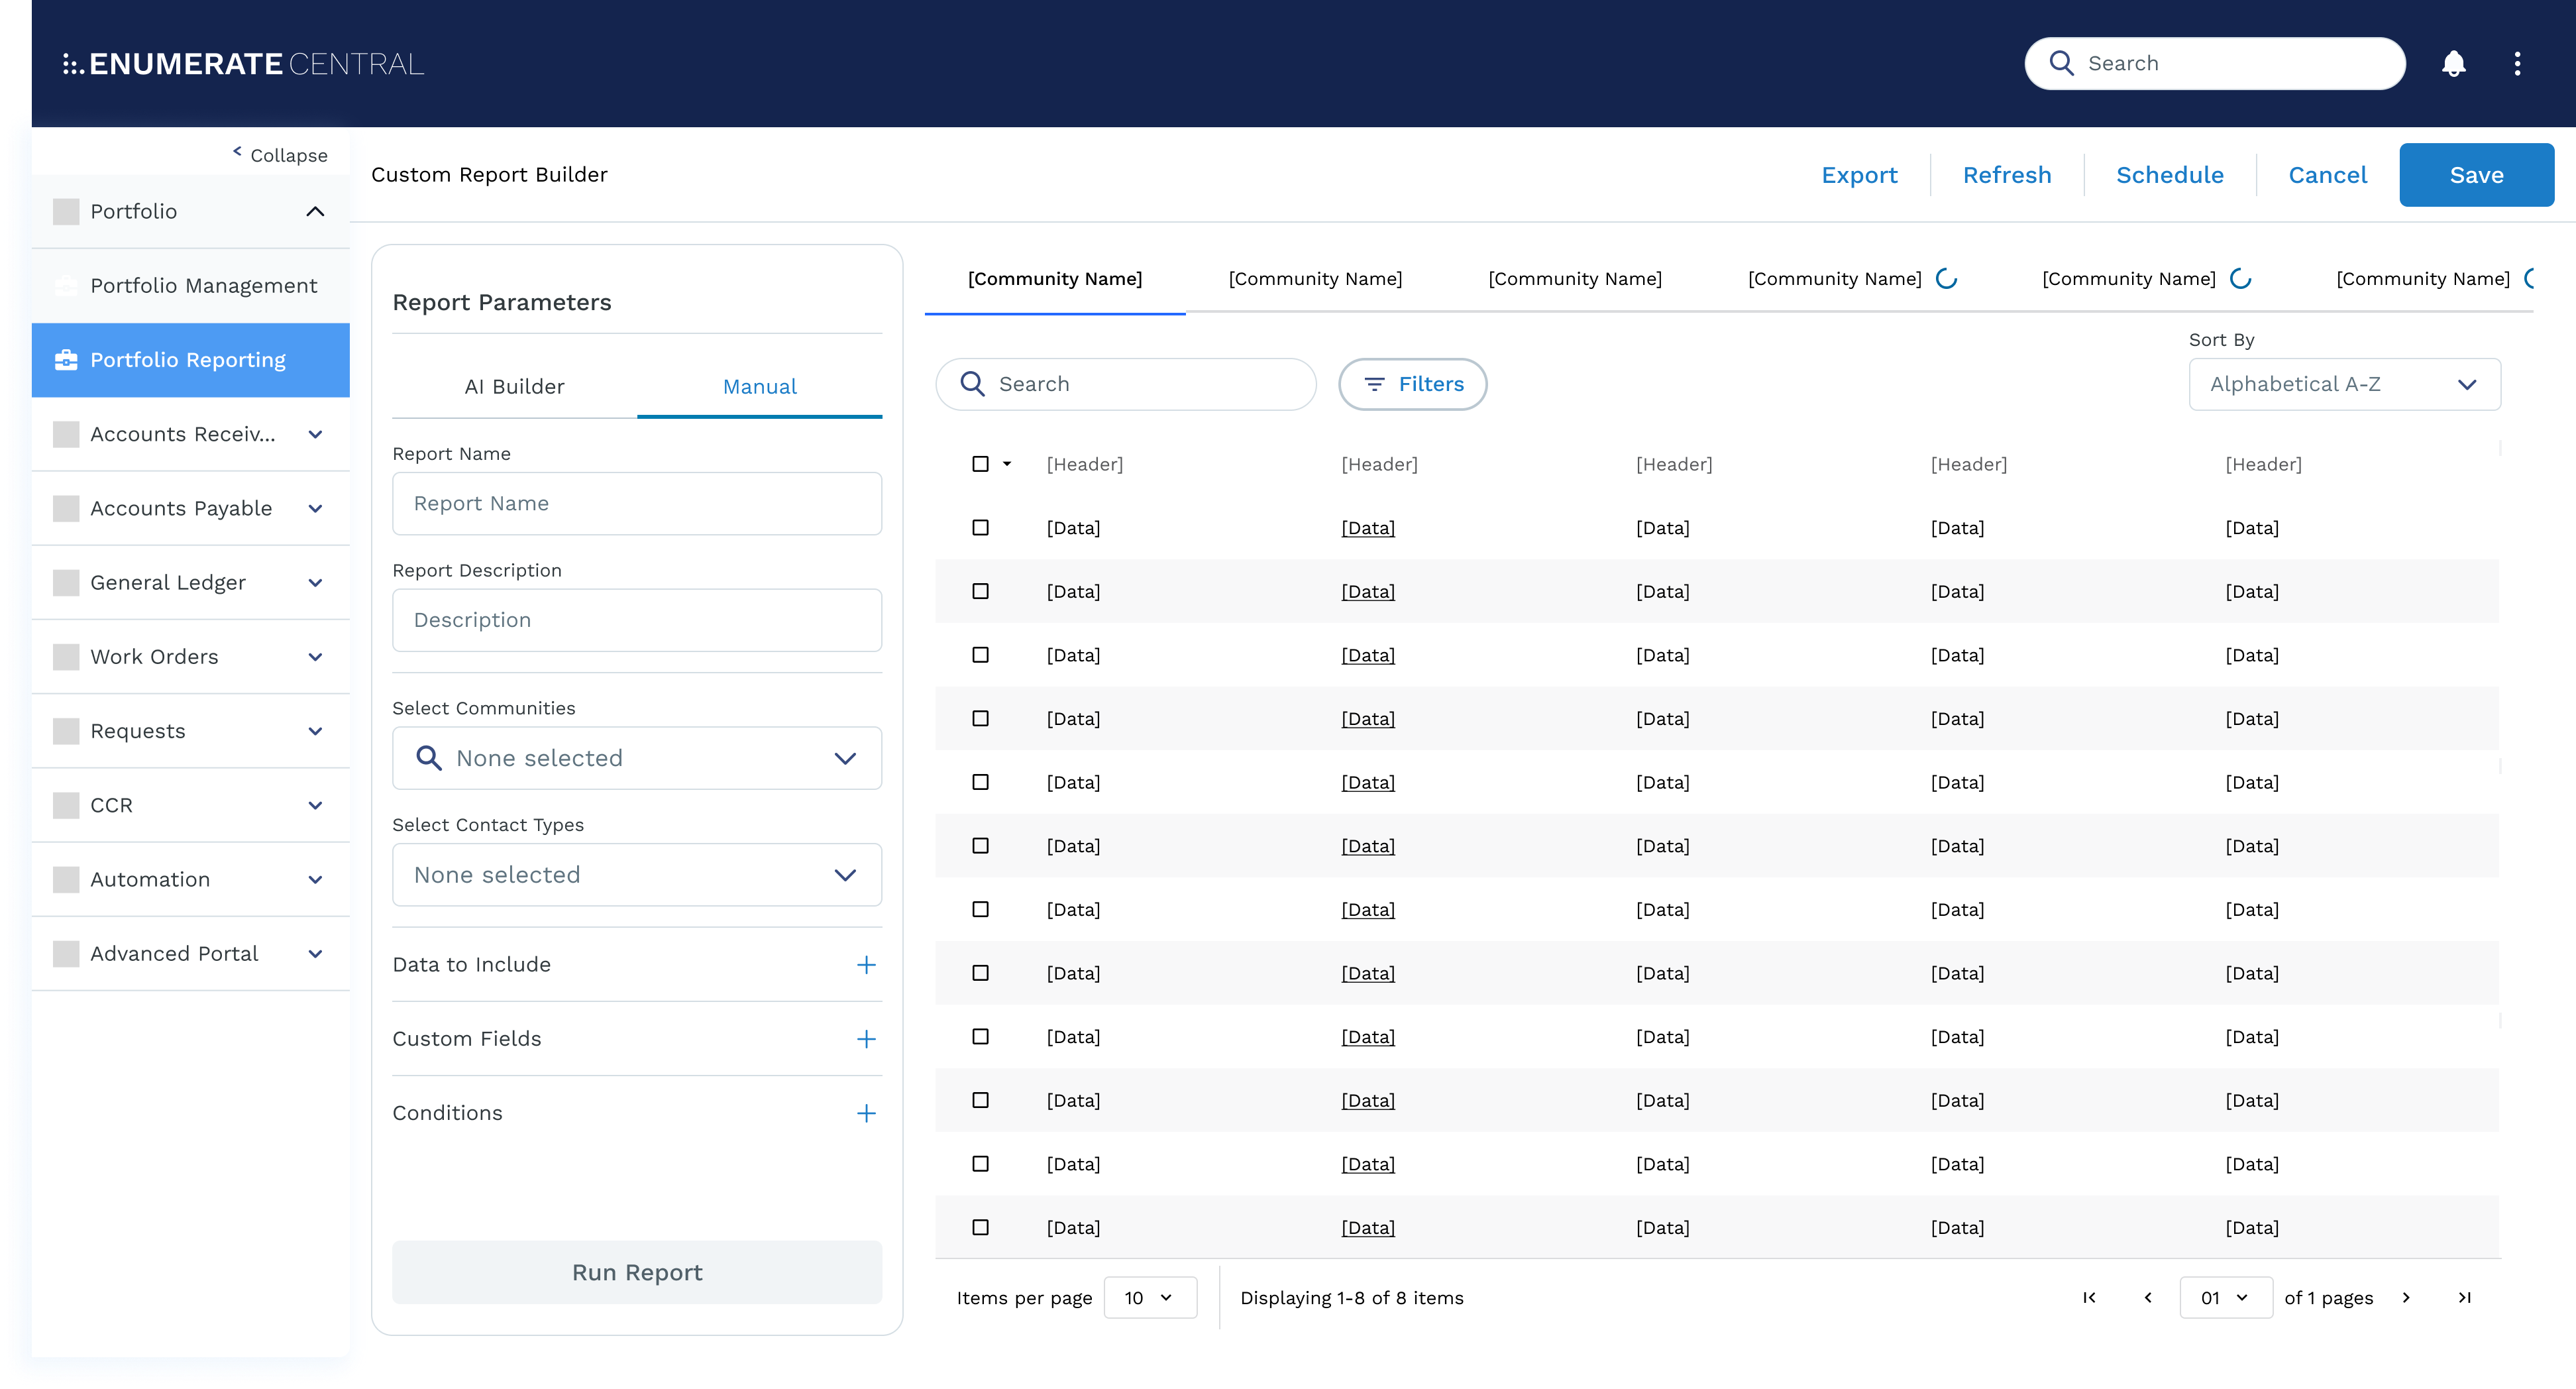
Task: Click the plus icon for Custom Fields
Action: 866,1039
